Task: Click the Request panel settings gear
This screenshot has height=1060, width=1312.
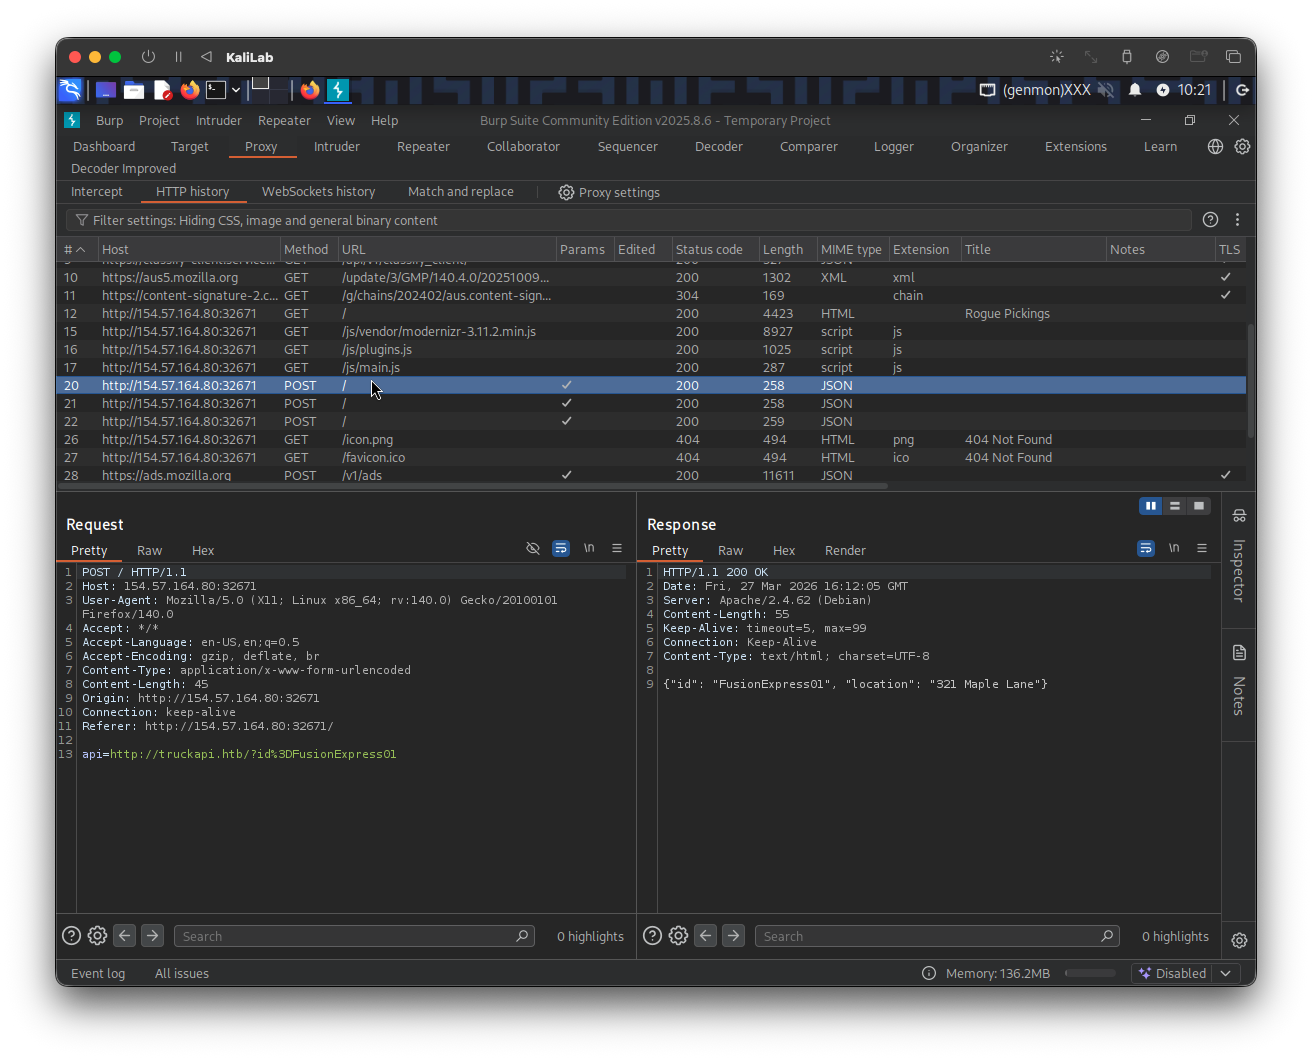Action: coord(97,936)
